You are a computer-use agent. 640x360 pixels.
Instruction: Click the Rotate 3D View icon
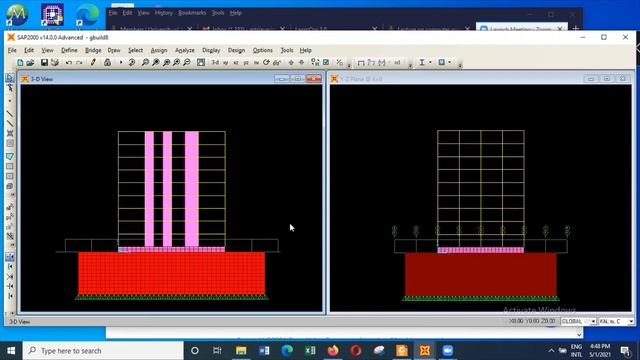click(266, 62)
